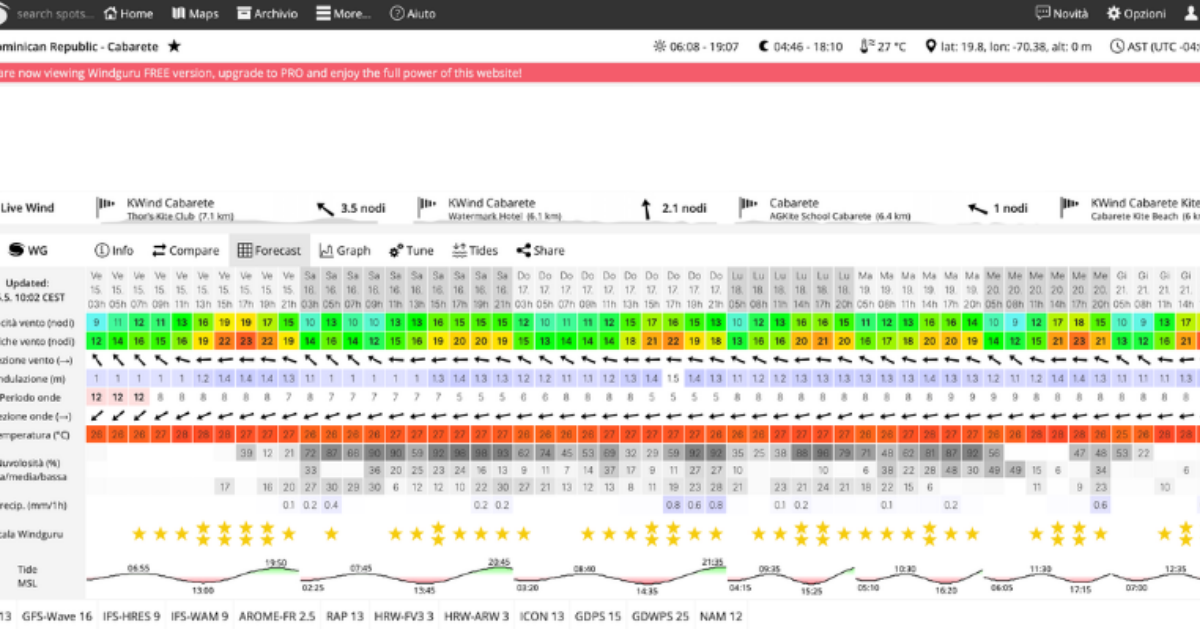
Task: Open the More... menu
Action: tap(343, 14)
